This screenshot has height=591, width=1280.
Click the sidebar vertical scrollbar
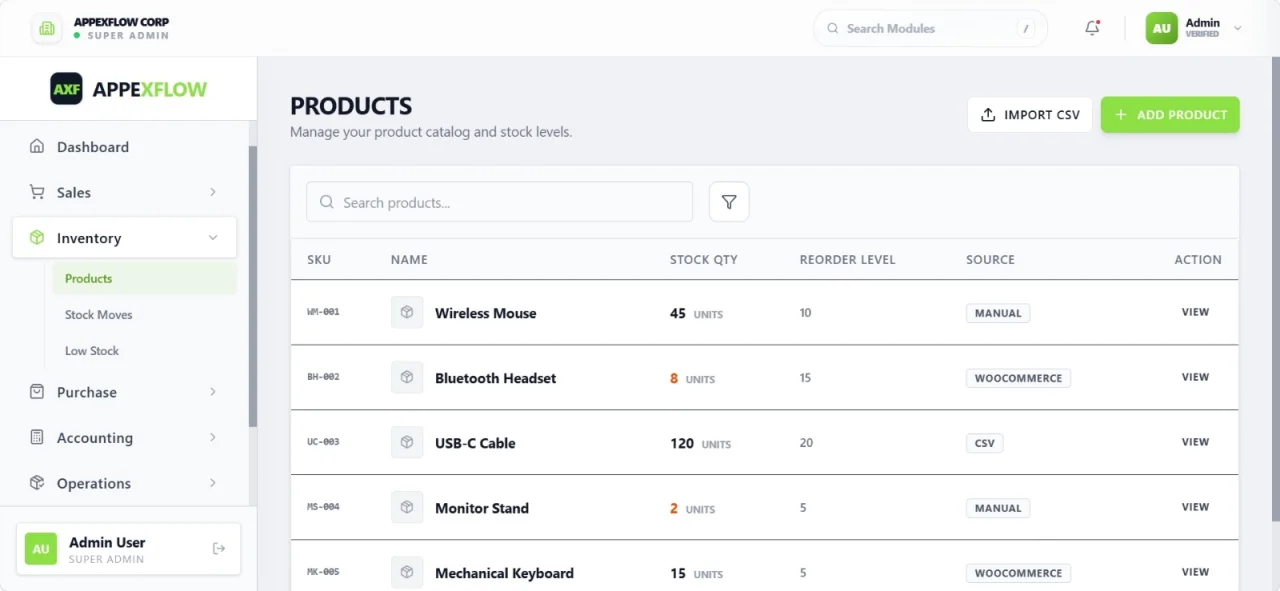pyautogui.click(x=253, y=286)
